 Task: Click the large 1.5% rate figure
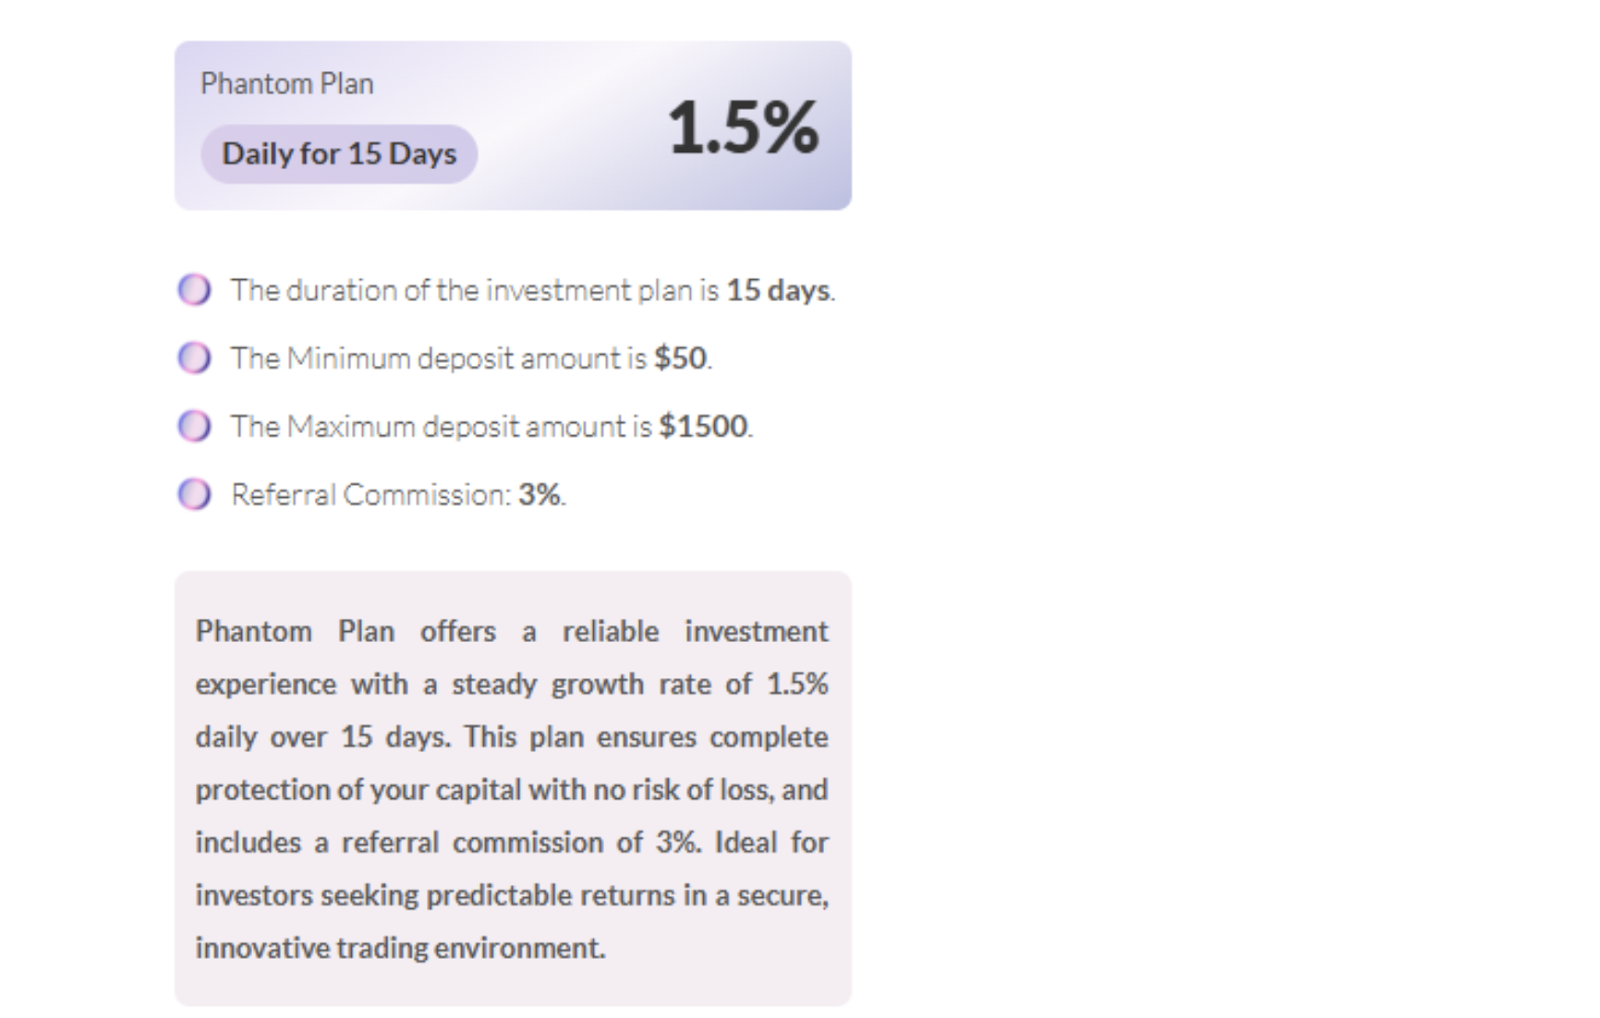coord(742,128)
